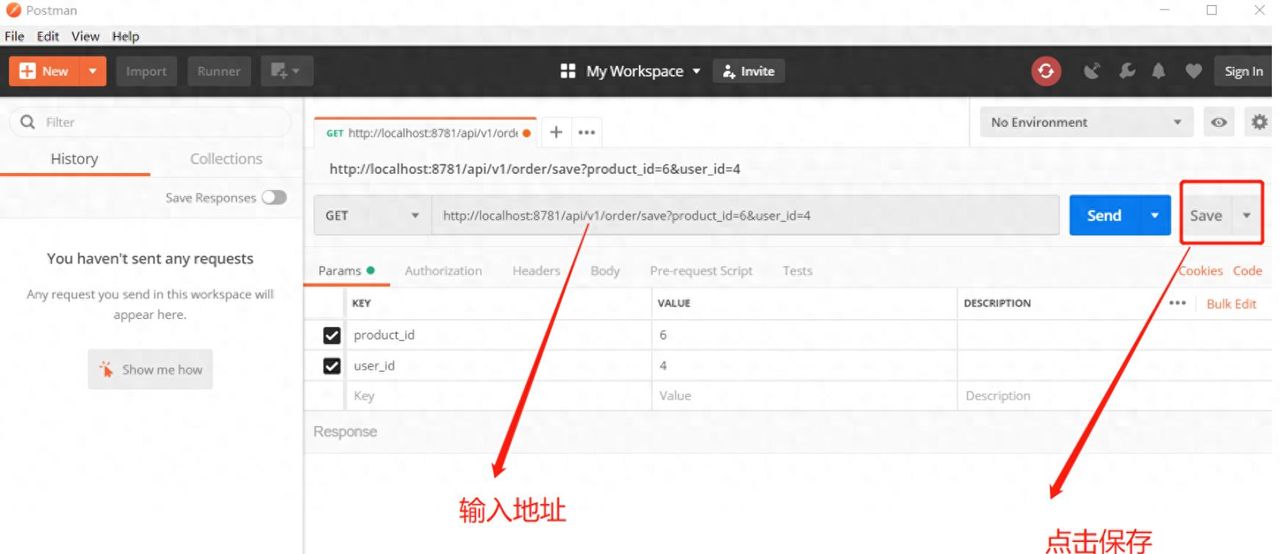This screenshot has height=554, width=1280.
Task: Click the request name URL title text
Action: pos(535,169)
